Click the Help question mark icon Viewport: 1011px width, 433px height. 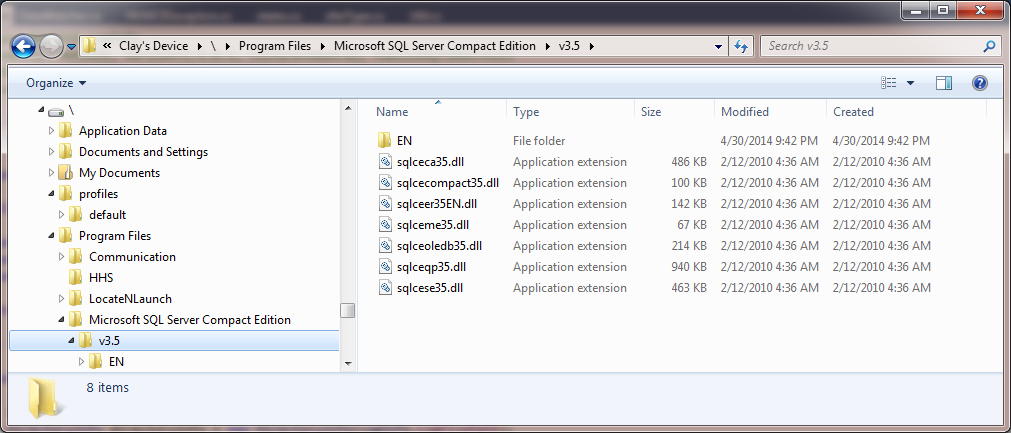(x=979, y=83)
